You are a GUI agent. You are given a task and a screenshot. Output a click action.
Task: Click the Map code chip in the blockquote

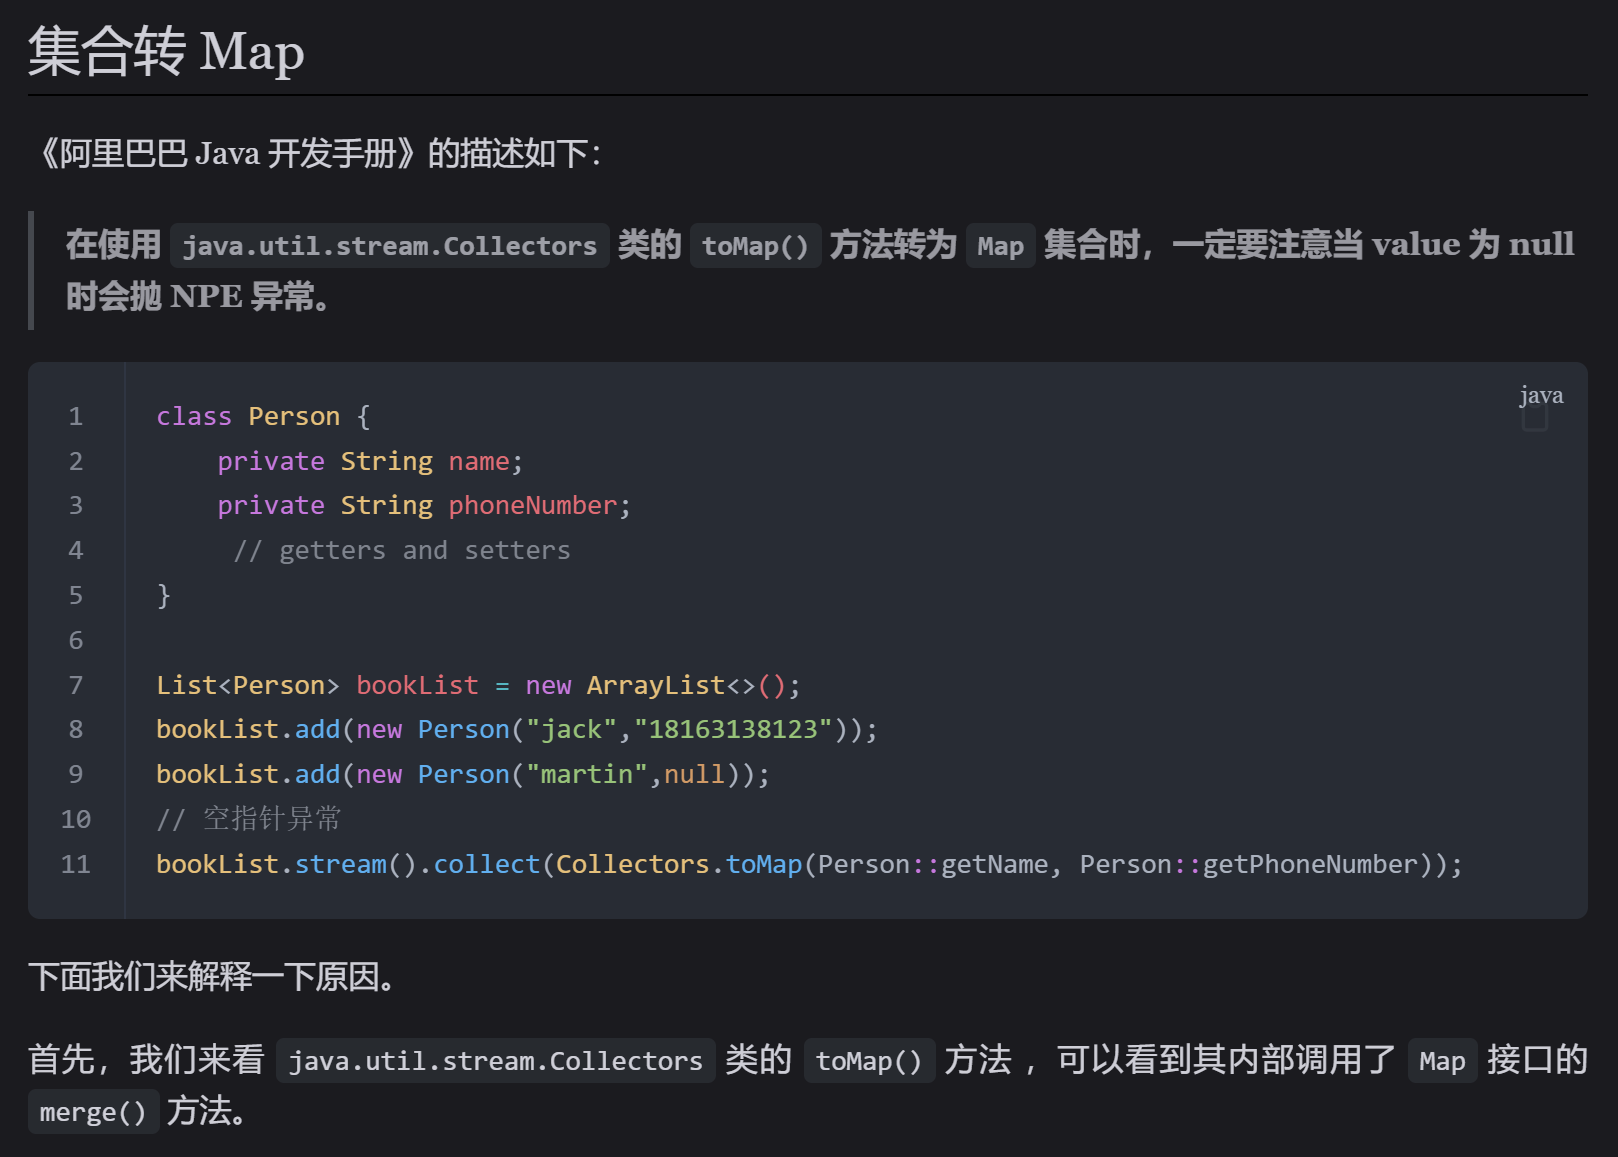(1000, 245)
